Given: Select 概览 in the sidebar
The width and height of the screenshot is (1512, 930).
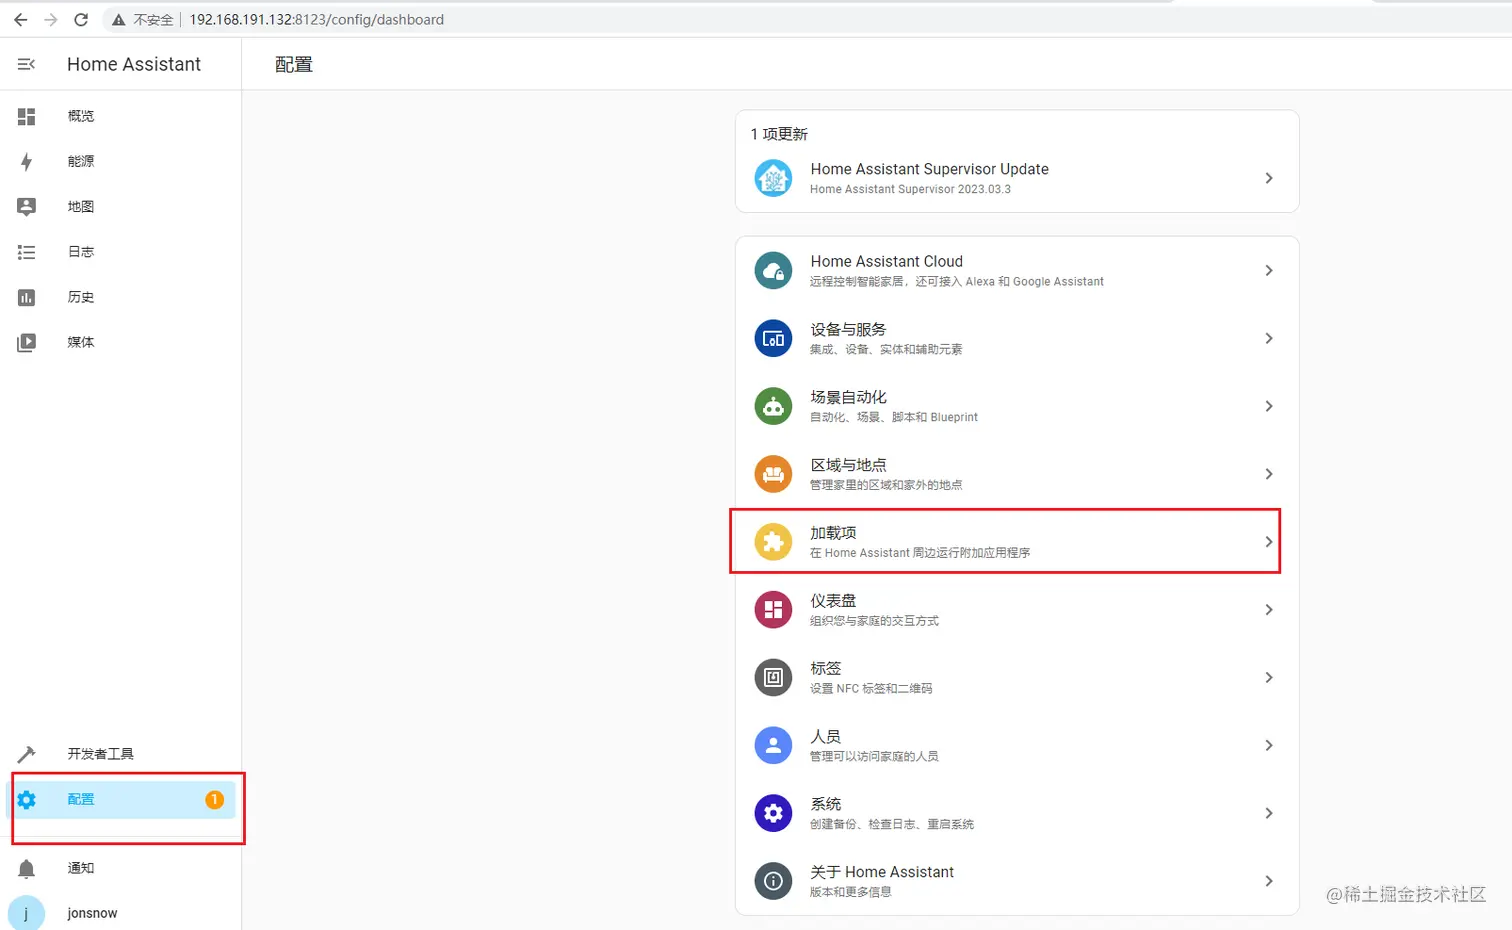Looking at the screenshot, I should click(x=81, y=116).
